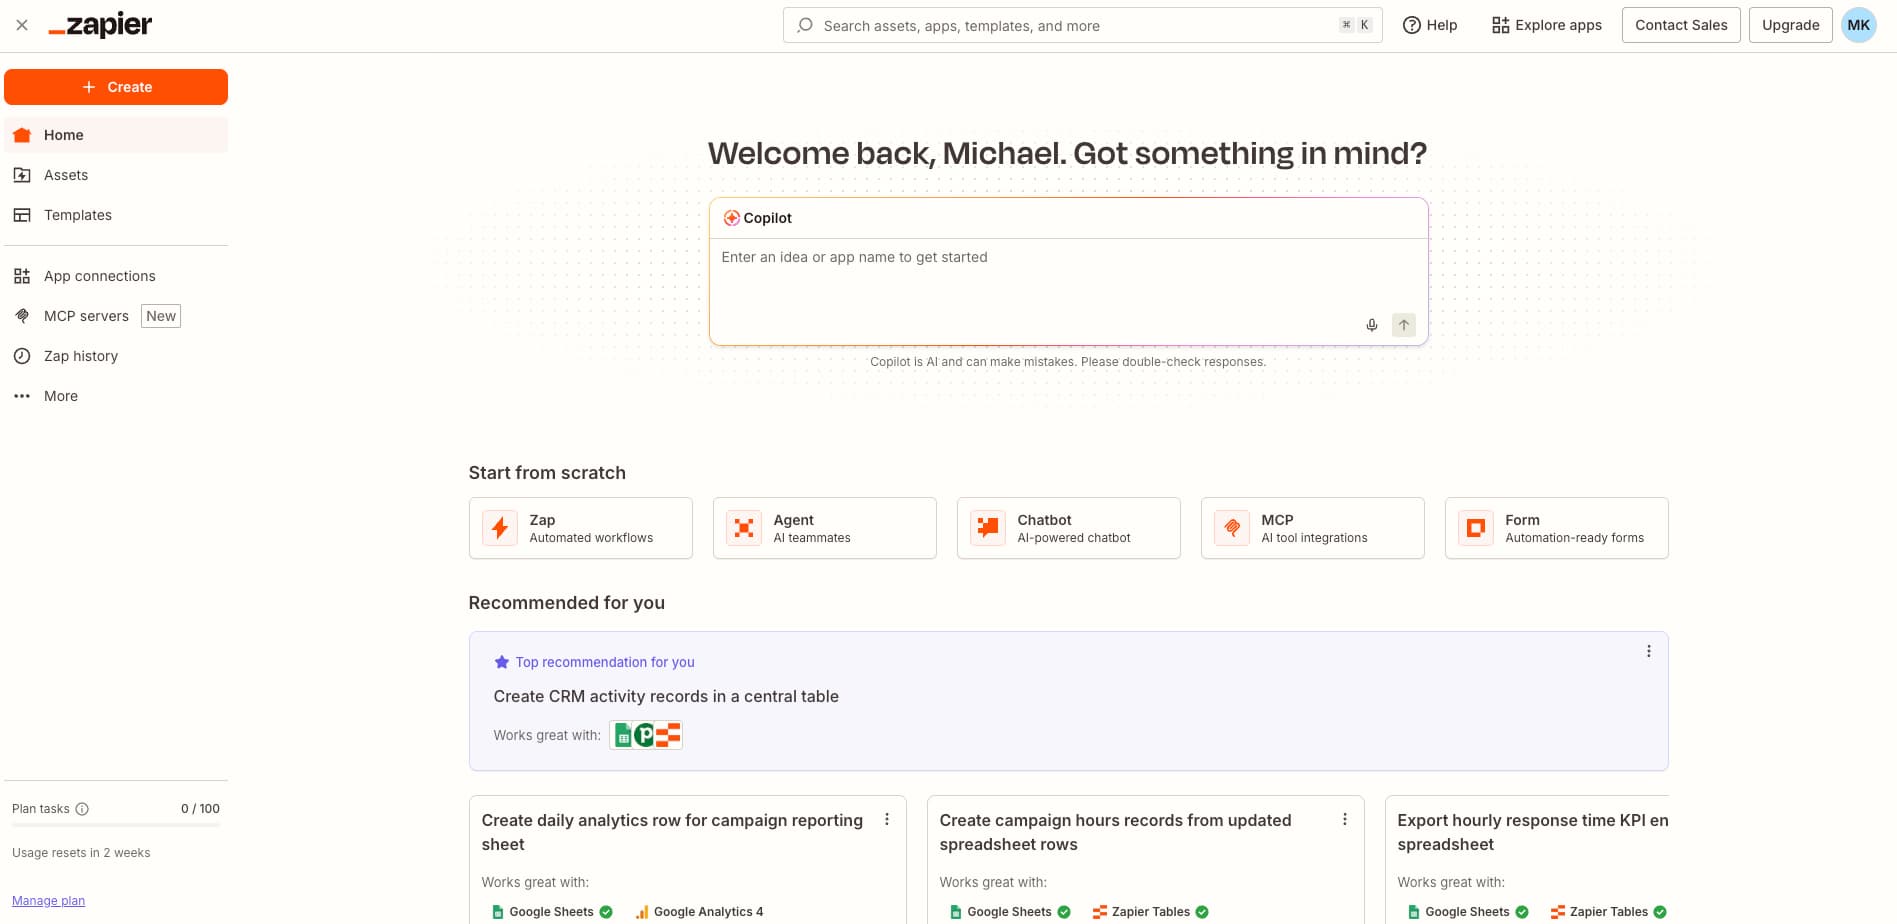Click the plan tasks usage progress bar

[116, 826]
